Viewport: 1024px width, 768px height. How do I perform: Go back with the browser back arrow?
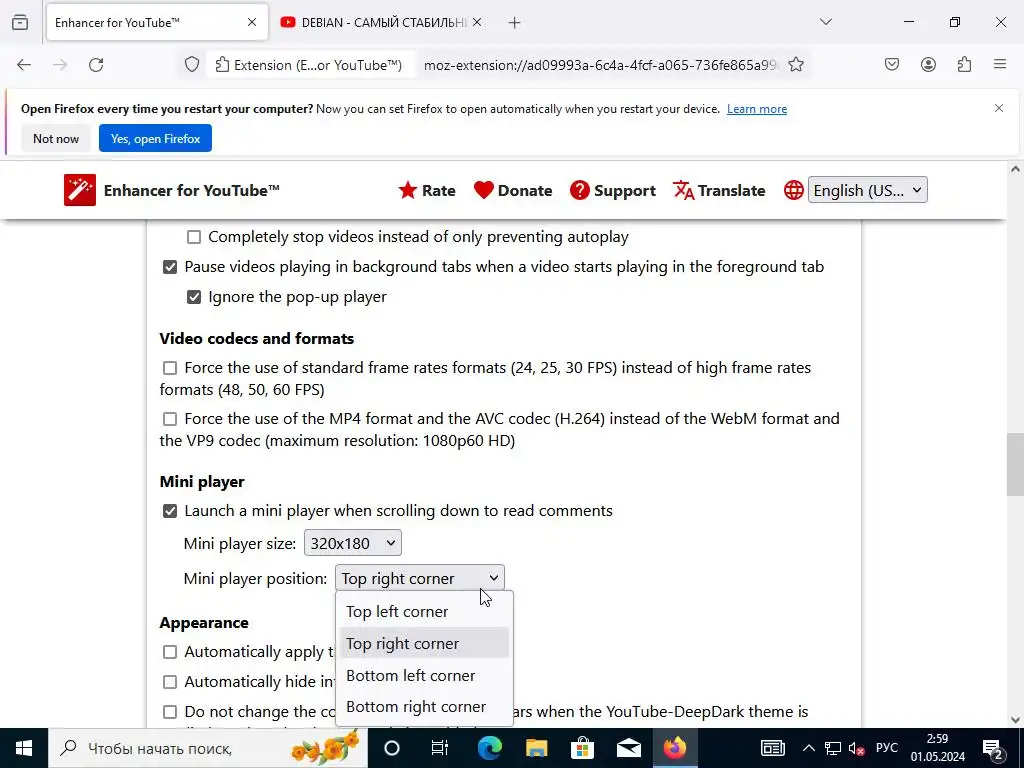tap(24, 65)
